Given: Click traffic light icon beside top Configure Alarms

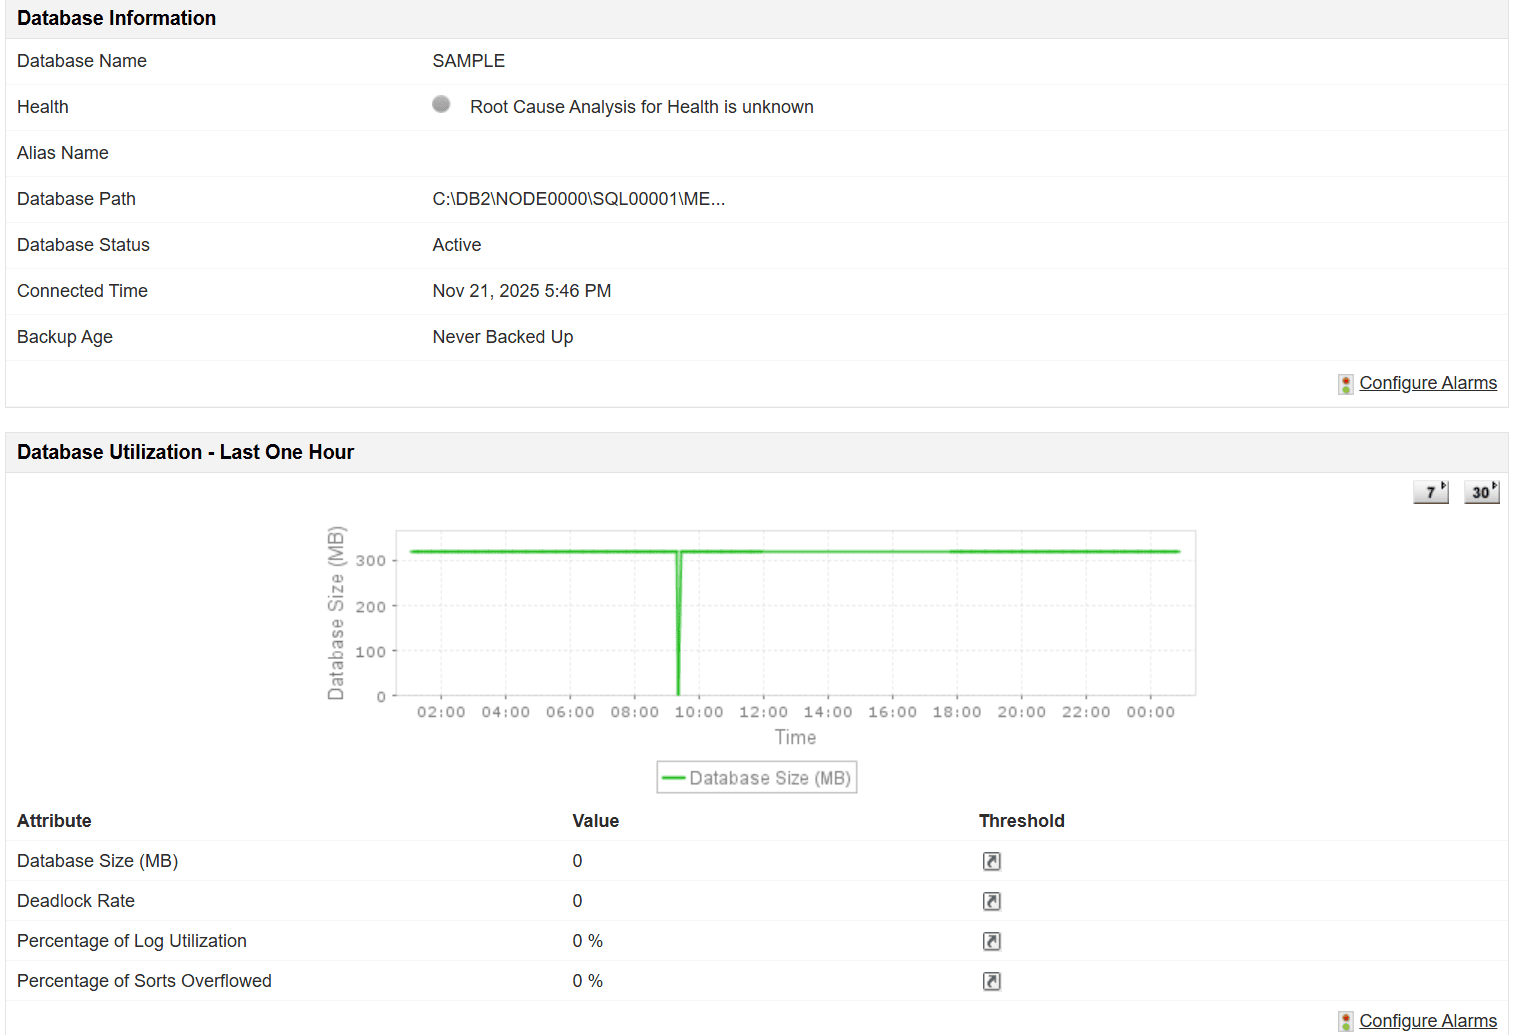Looking at the screenshot, I should 1345,383.
